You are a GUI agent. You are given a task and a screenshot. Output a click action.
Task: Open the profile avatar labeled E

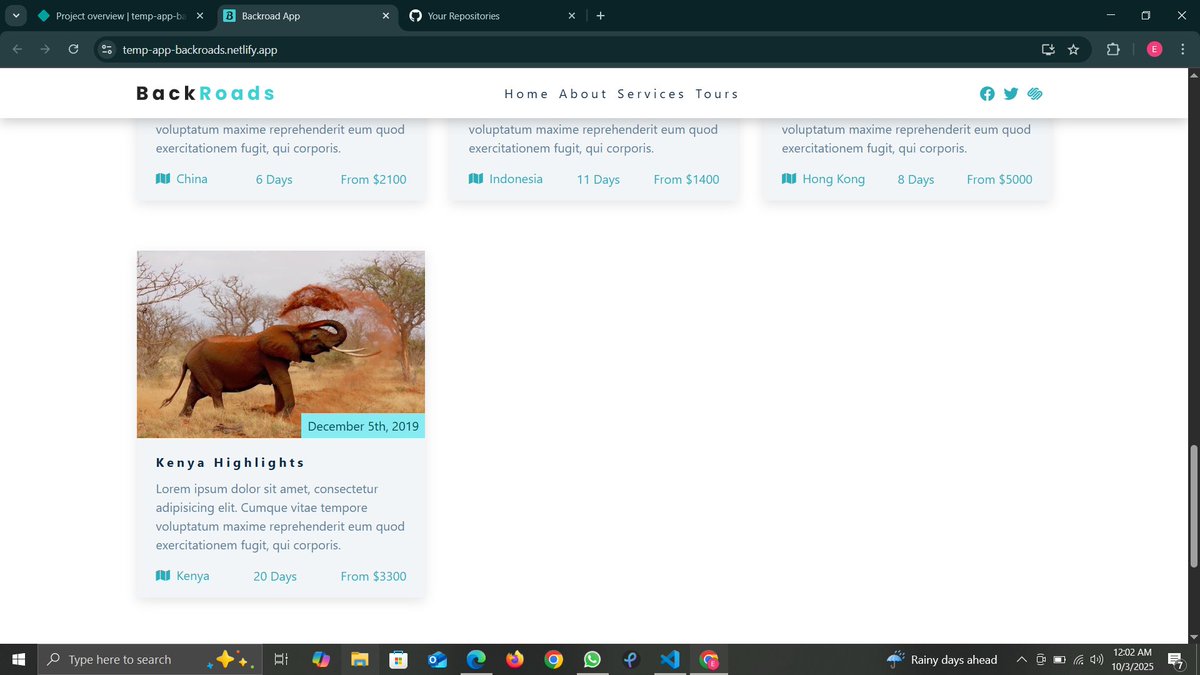coord(1154,49)
